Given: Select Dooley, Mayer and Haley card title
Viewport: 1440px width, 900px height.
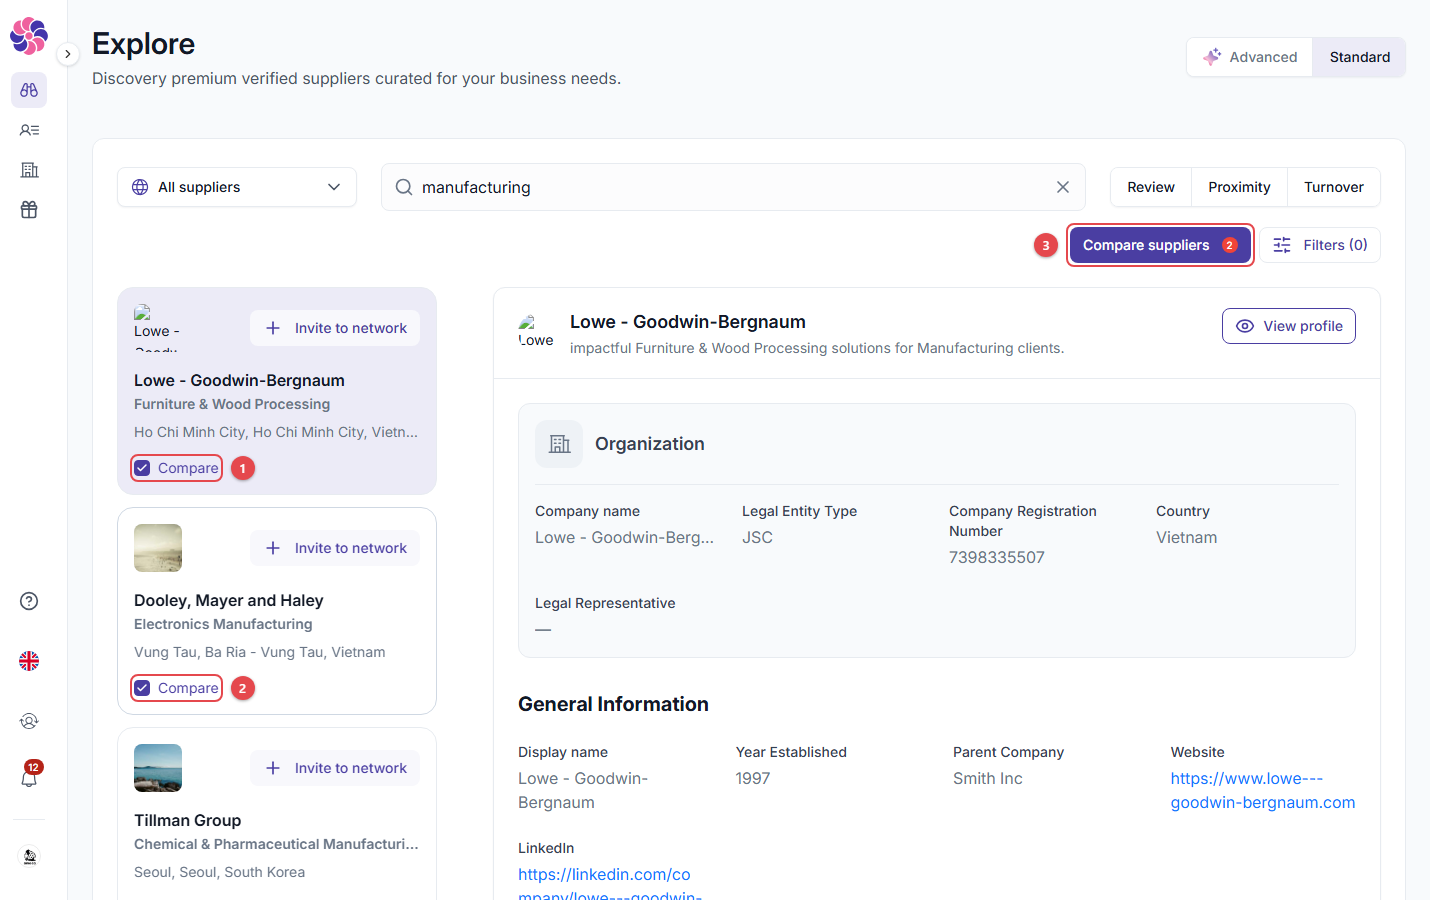Looking at the screenshot, I should (229, 600).
